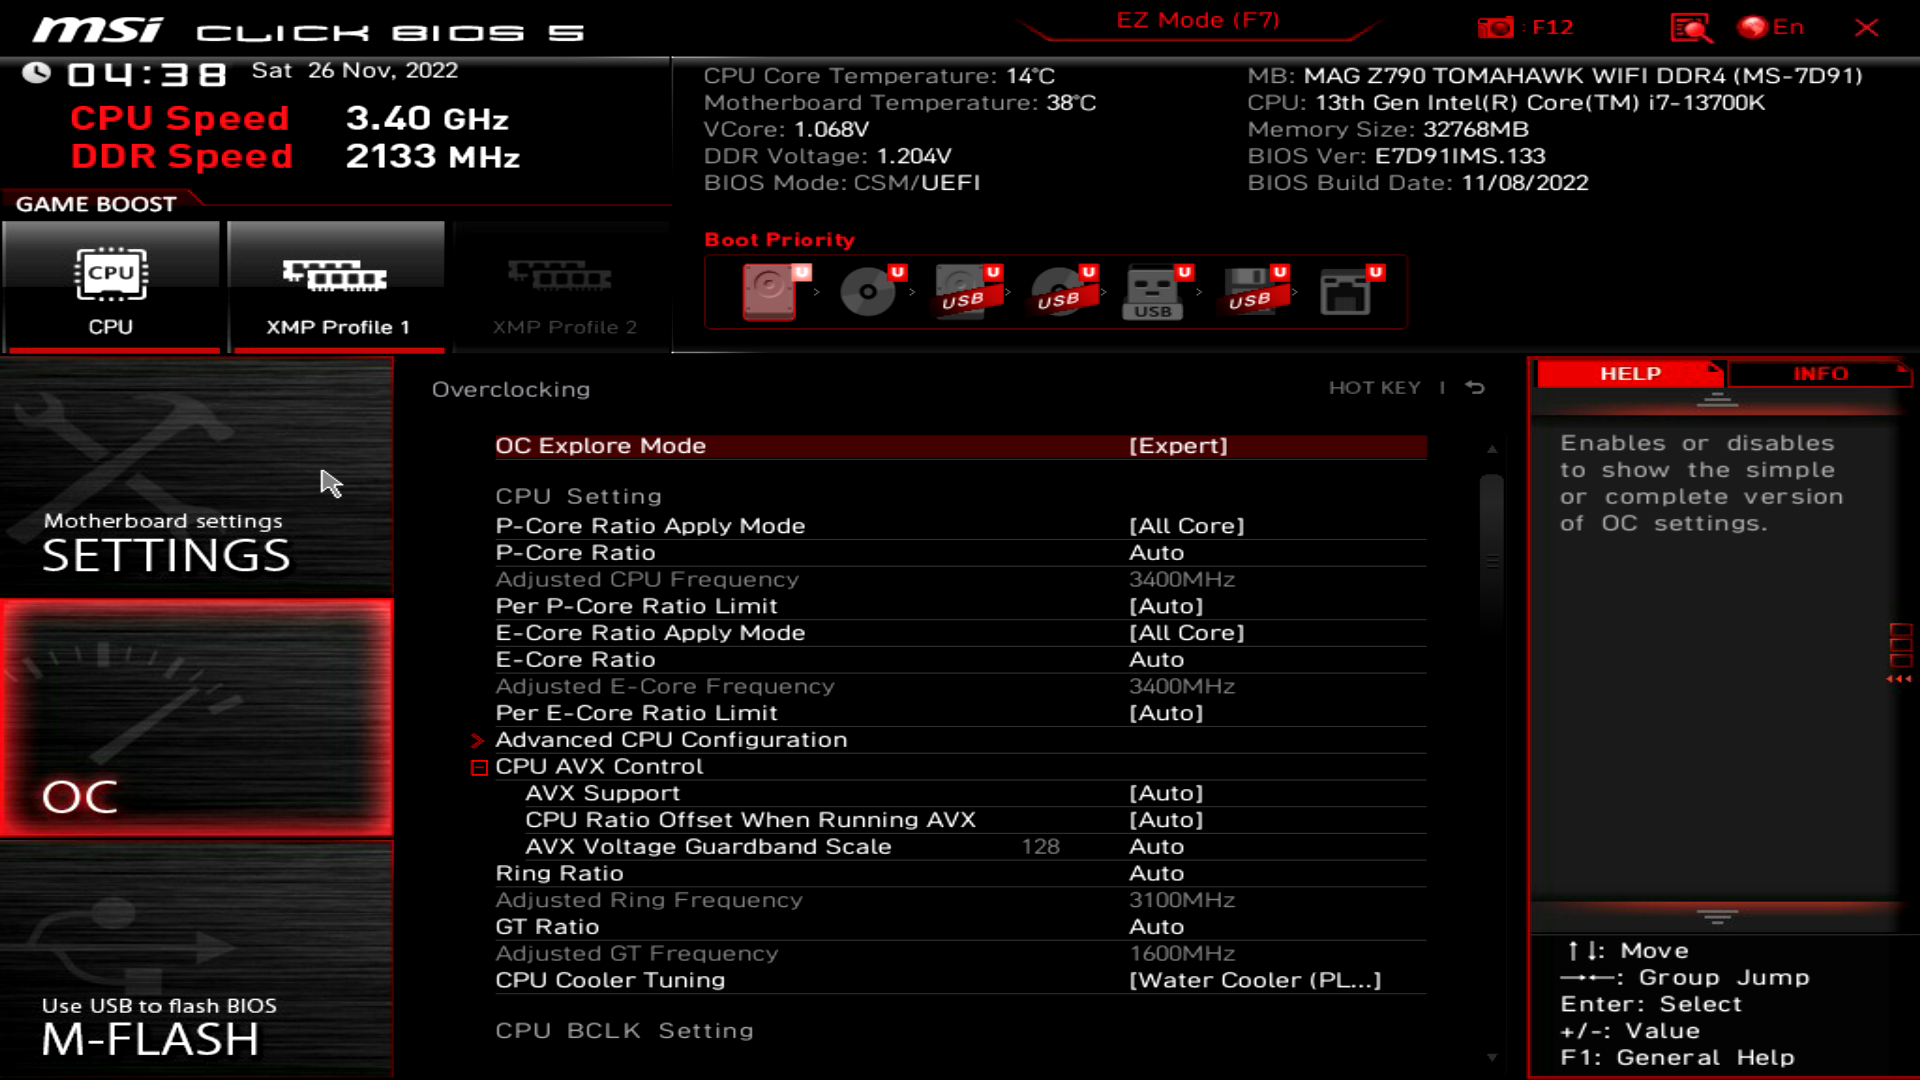This screenshot has width=1920, height=1080.
Task: Click the clock icon beside the time
Action: point(37,73)
